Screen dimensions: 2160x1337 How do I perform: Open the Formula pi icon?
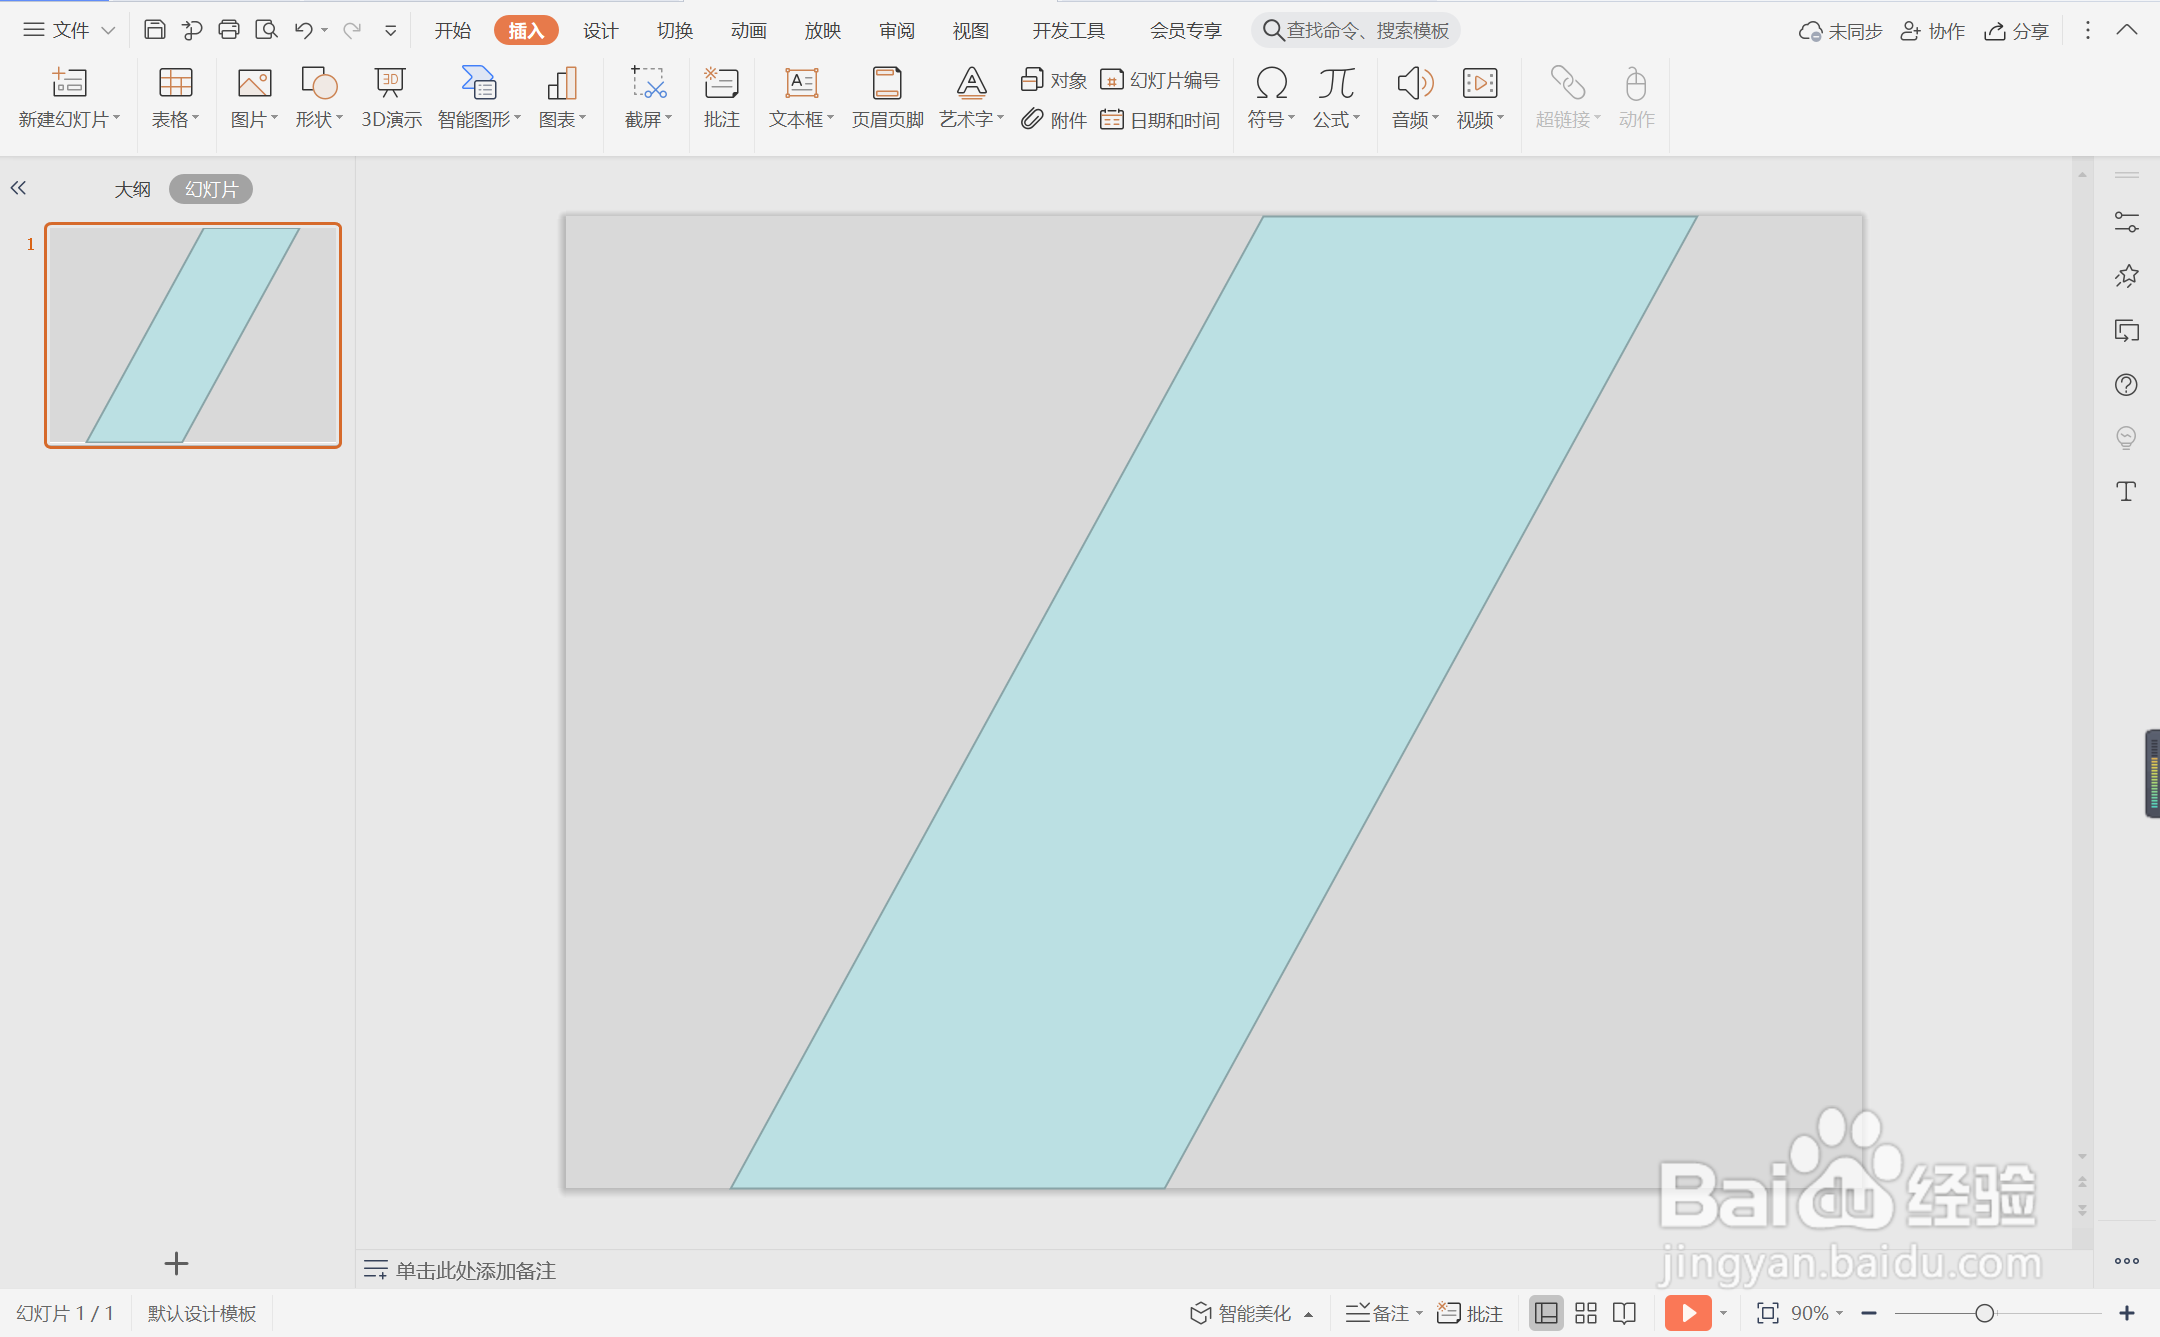pos(1336,83)
